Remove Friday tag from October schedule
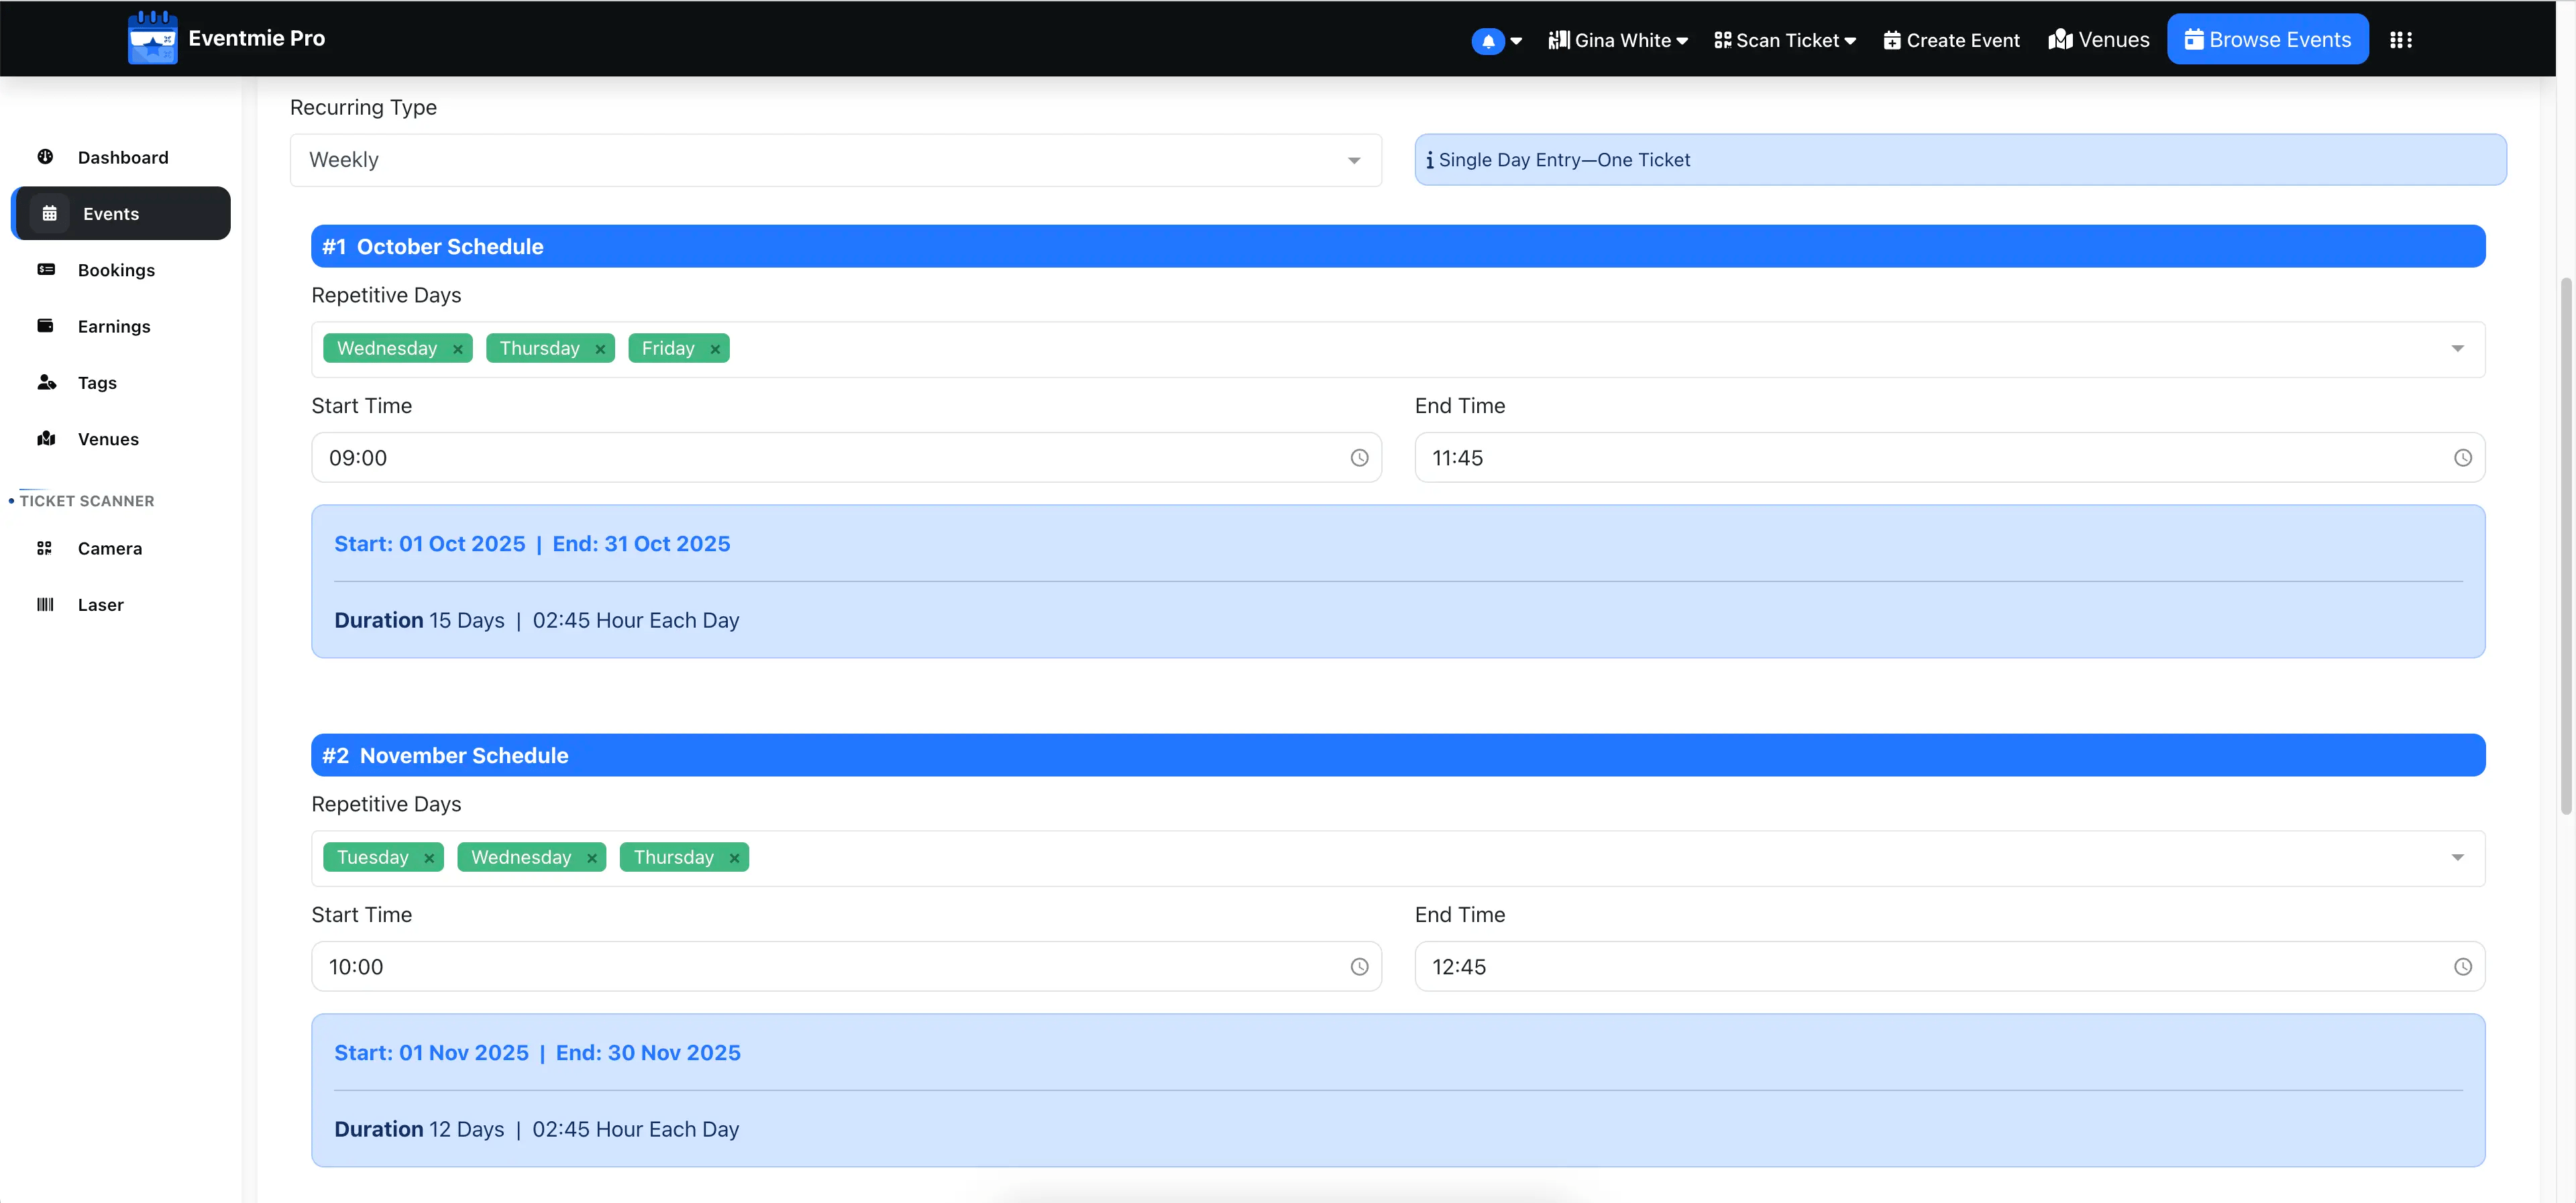 [715, 349]
